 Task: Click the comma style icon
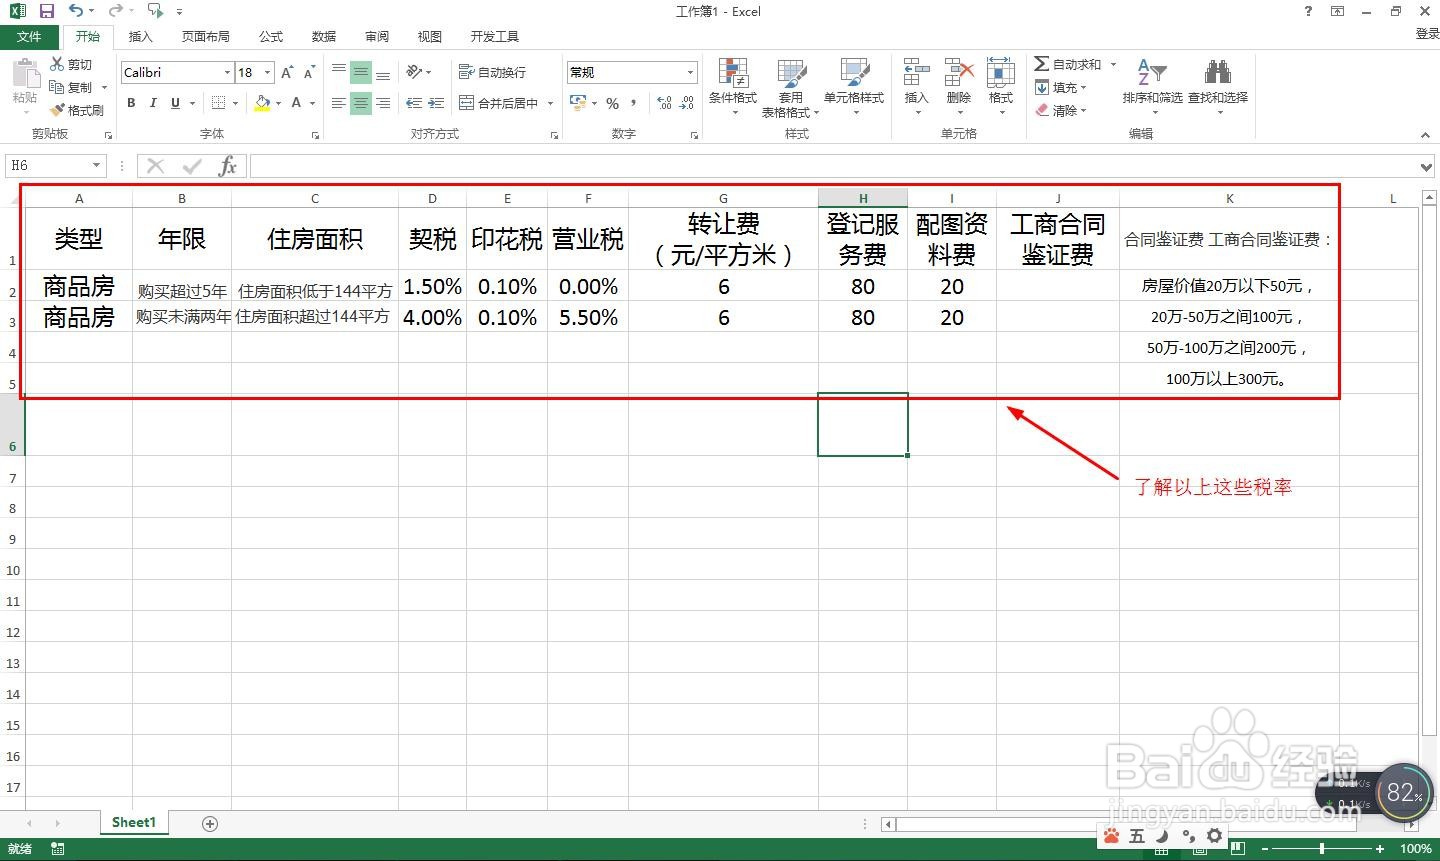pos(633,103)
